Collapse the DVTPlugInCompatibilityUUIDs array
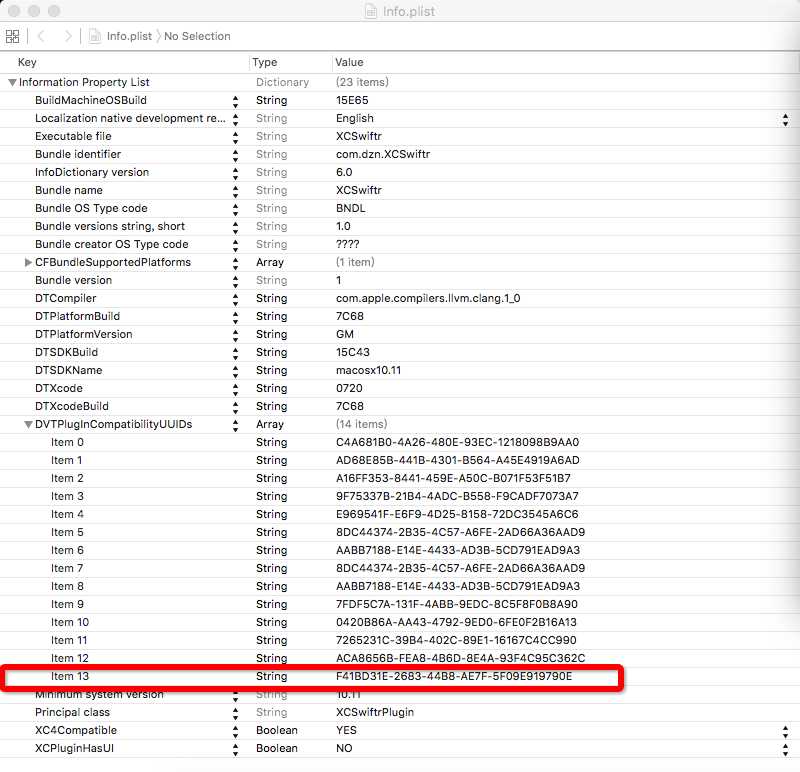The image size is (800, 772). [x=29, y=425]
